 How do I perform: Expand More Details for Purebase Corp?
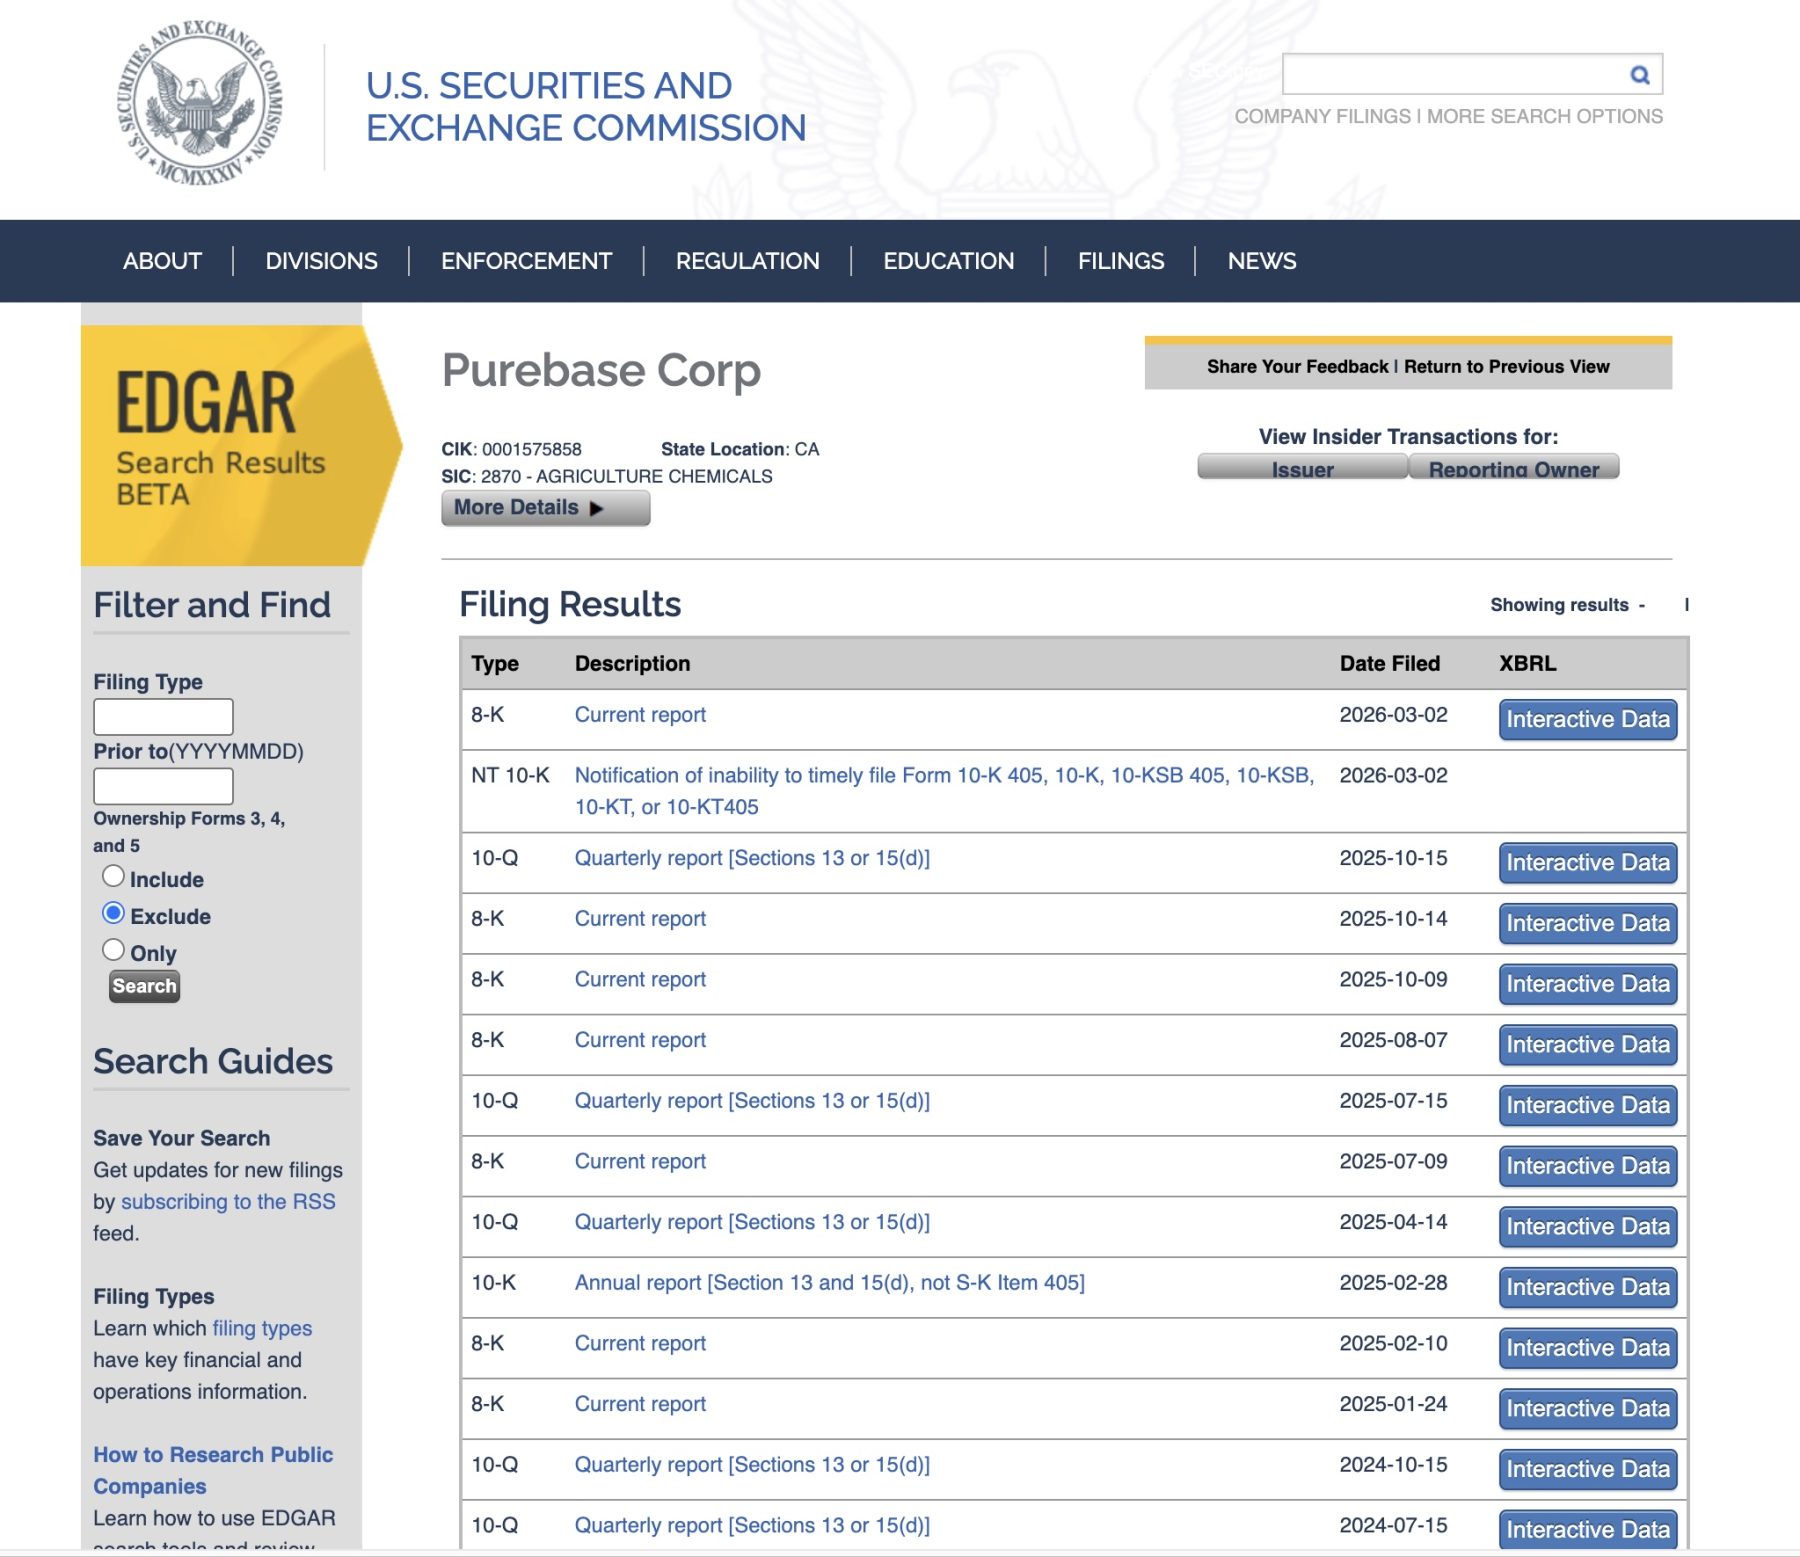tap(545, 508)
